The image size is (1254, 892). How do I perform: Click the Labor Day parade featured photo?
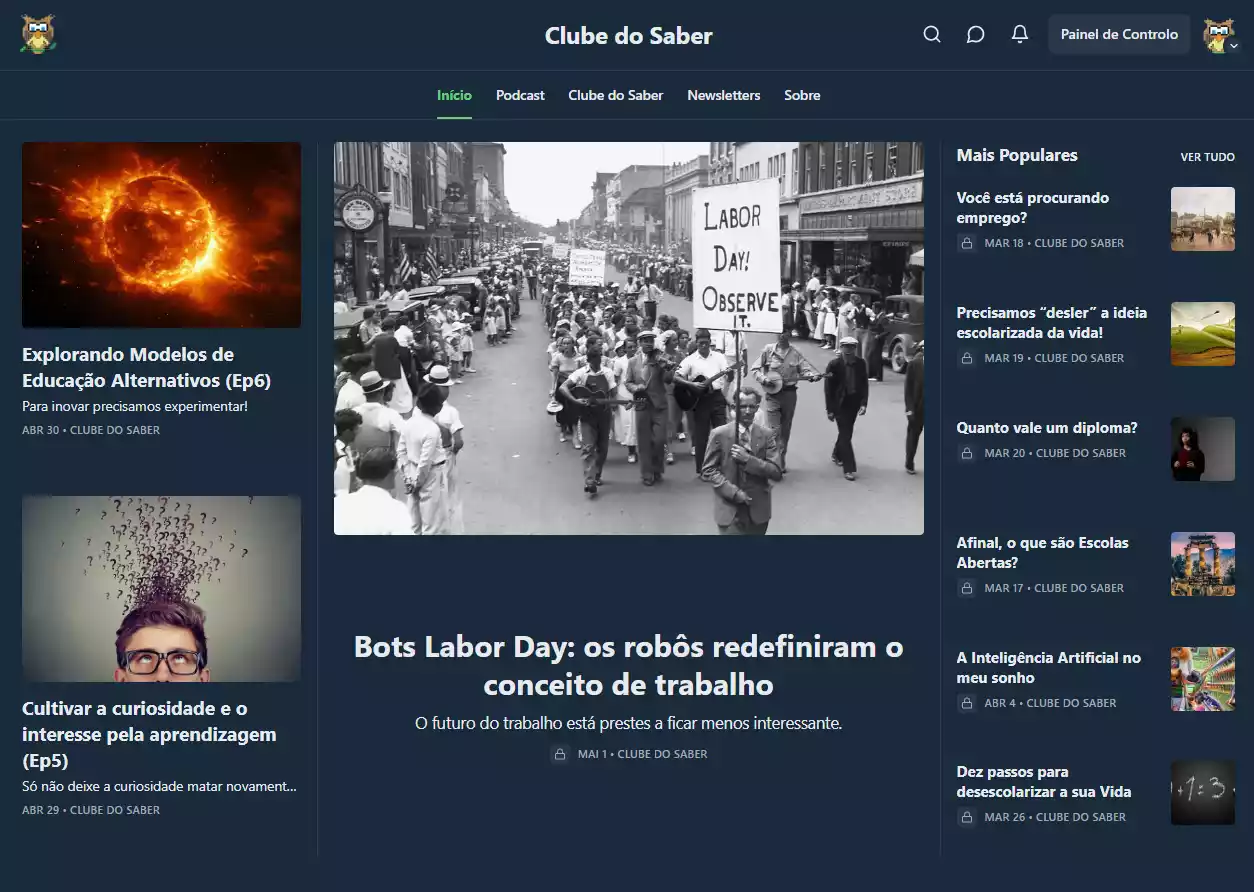pyautogui.click(x=628, y=338)
